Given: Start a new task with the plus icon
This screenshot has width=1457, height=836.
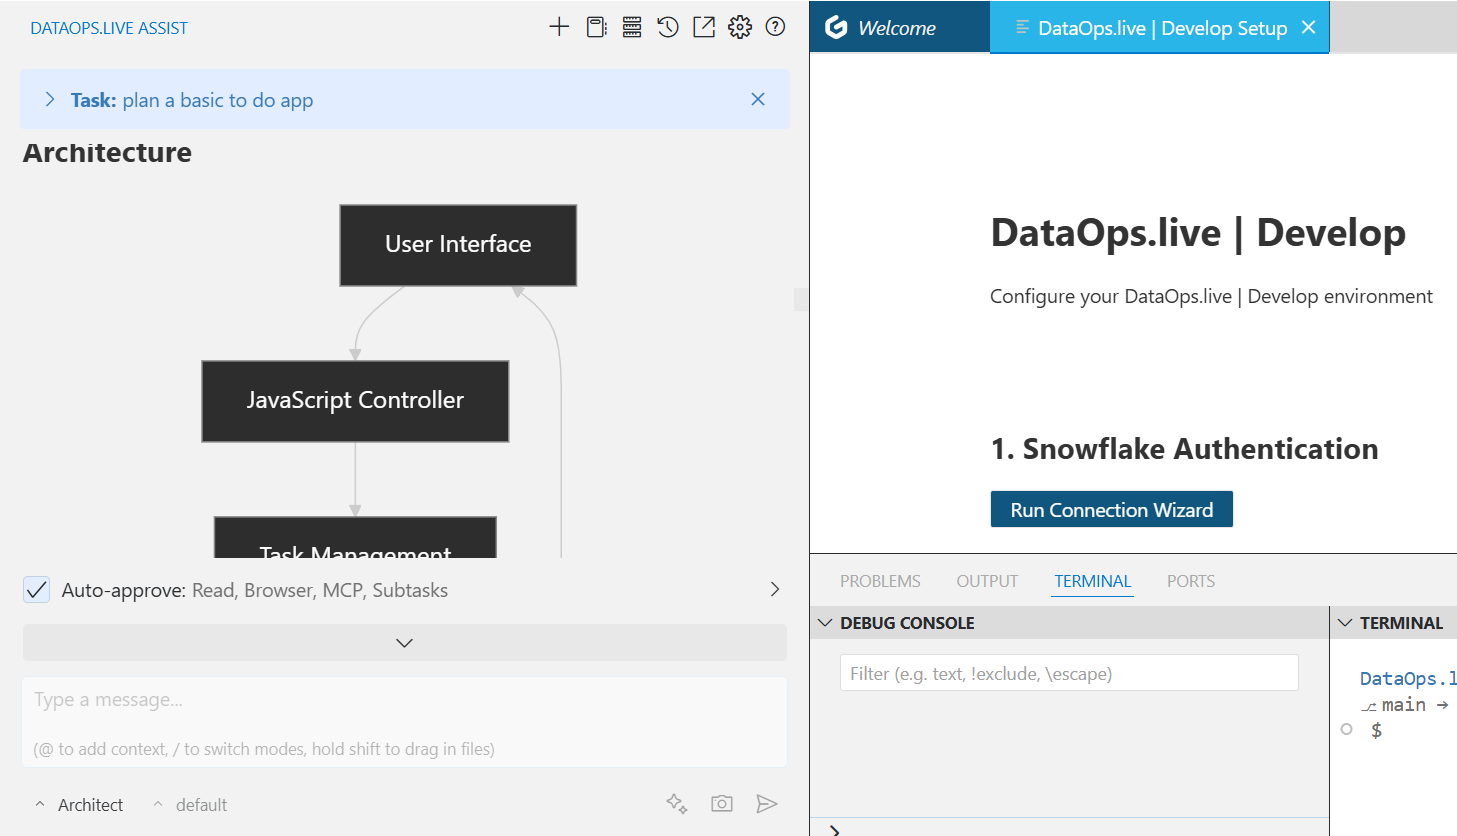Looking at the screenshot, I should pos(559,27).
